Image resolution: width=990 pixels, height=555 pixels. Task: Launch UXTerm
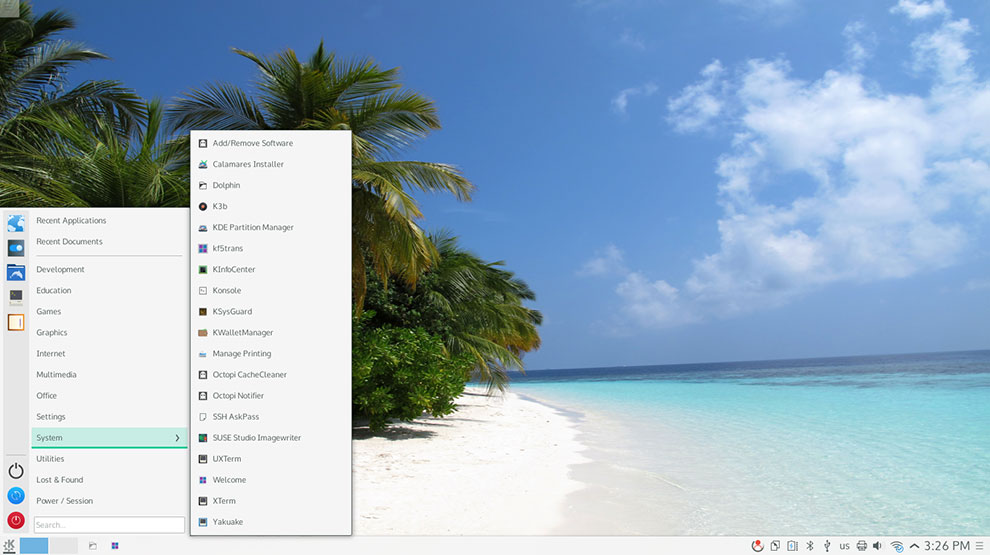pos(271,458)
